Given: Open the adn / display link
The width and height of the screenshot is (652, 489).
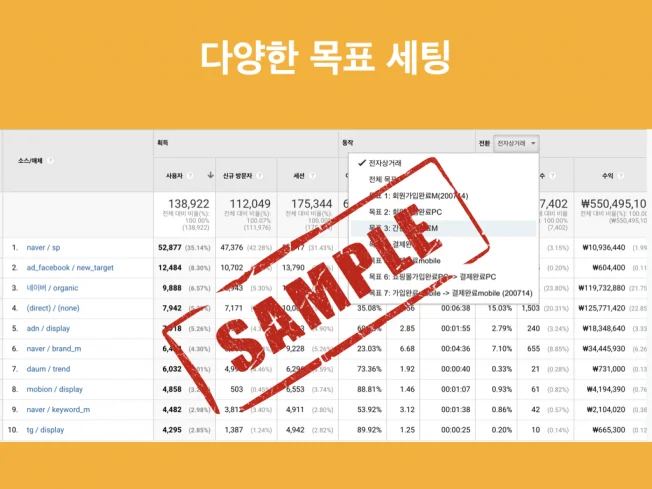Looking at the screenshot, I should (48, 328).
